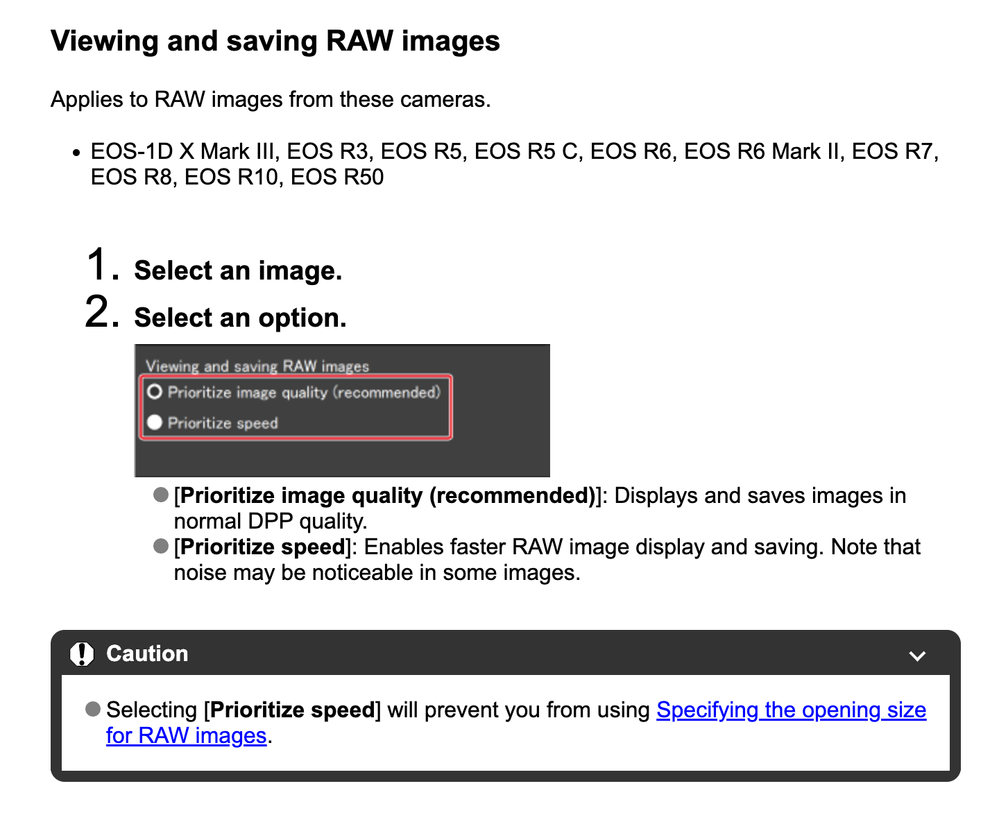Click bold "Prioritize speed" in the Caution note

292,710
